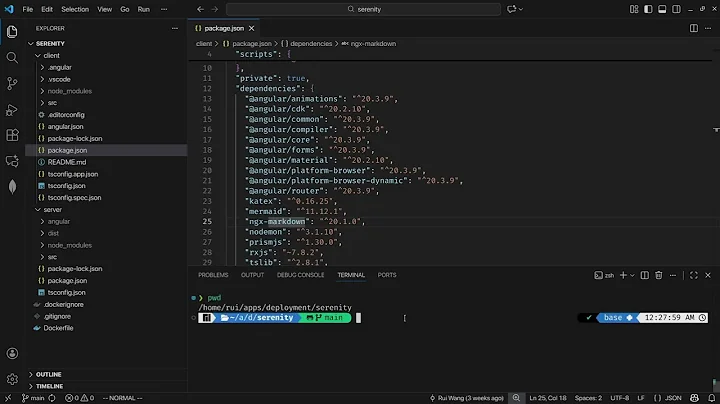
Task: Open remote window indicator in status bar
Action: [8, 398]
